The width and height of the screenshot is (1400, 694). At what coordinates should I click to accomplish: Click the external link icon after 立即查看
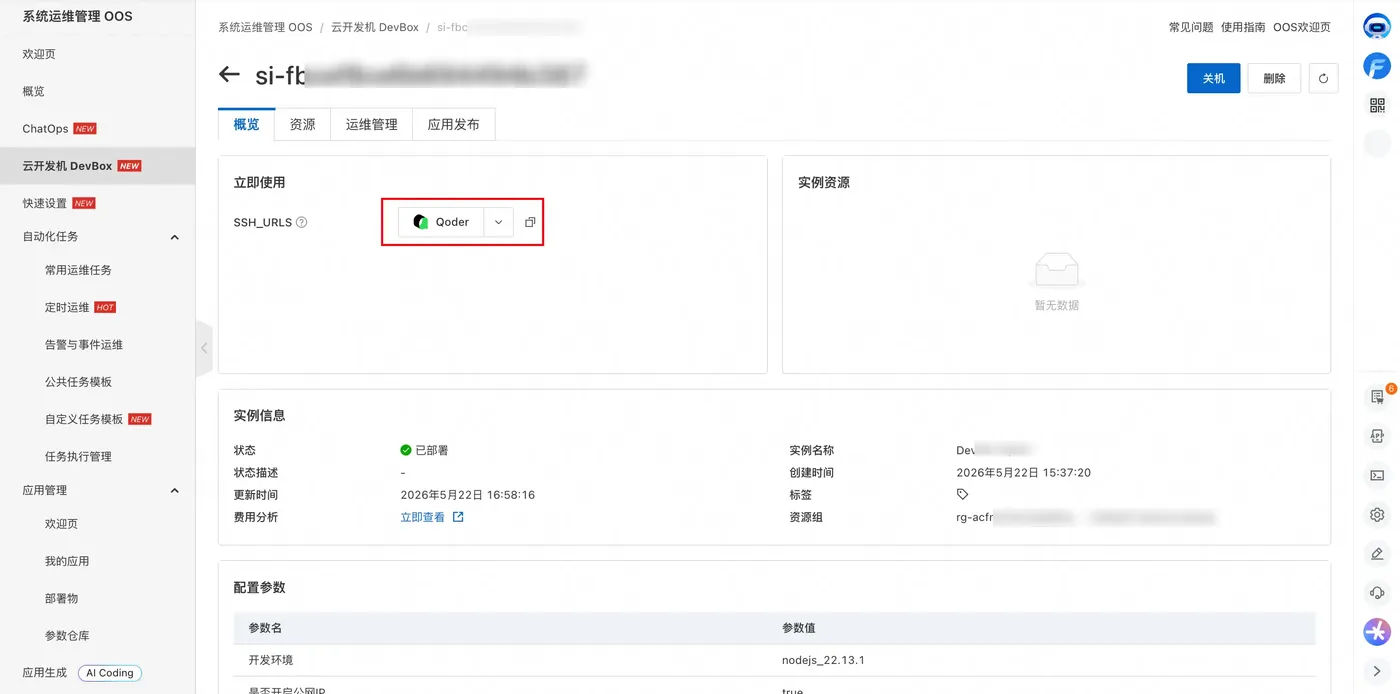pos(458,517)
